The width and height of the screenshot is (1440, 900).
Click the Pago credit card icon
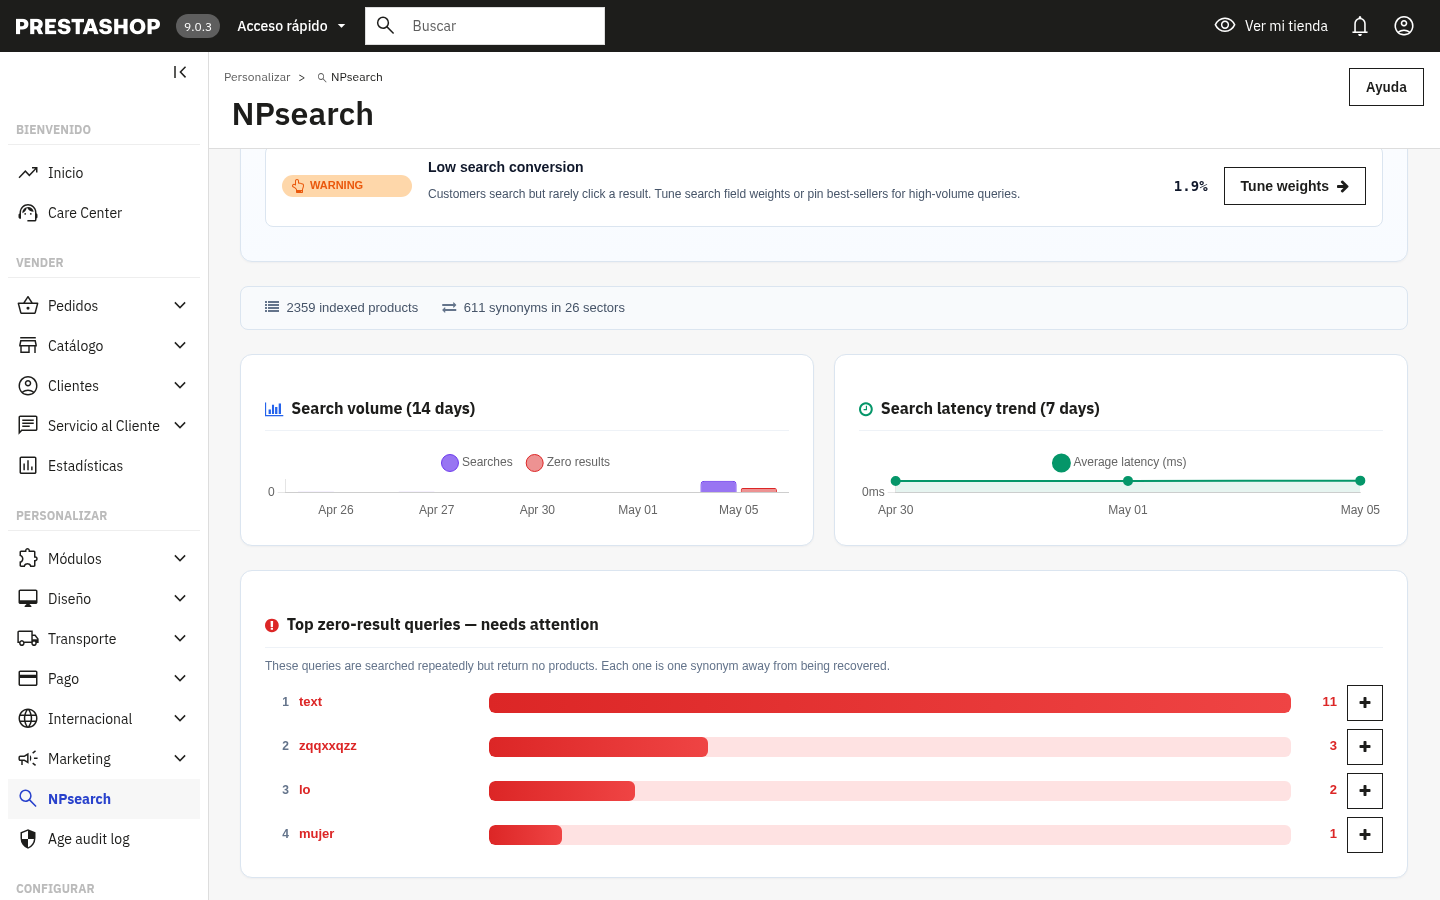[x=28, y=679]
